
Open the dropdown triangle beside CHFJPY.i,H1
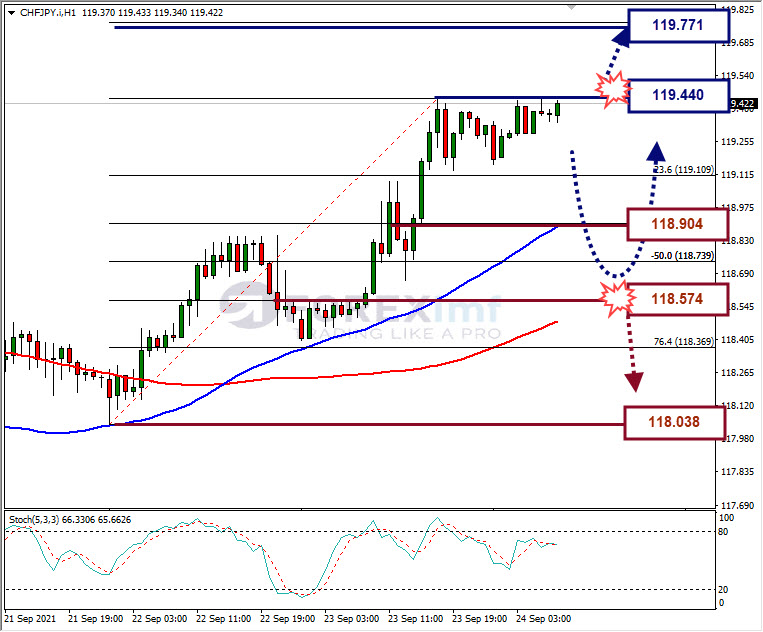pos(12,13)
